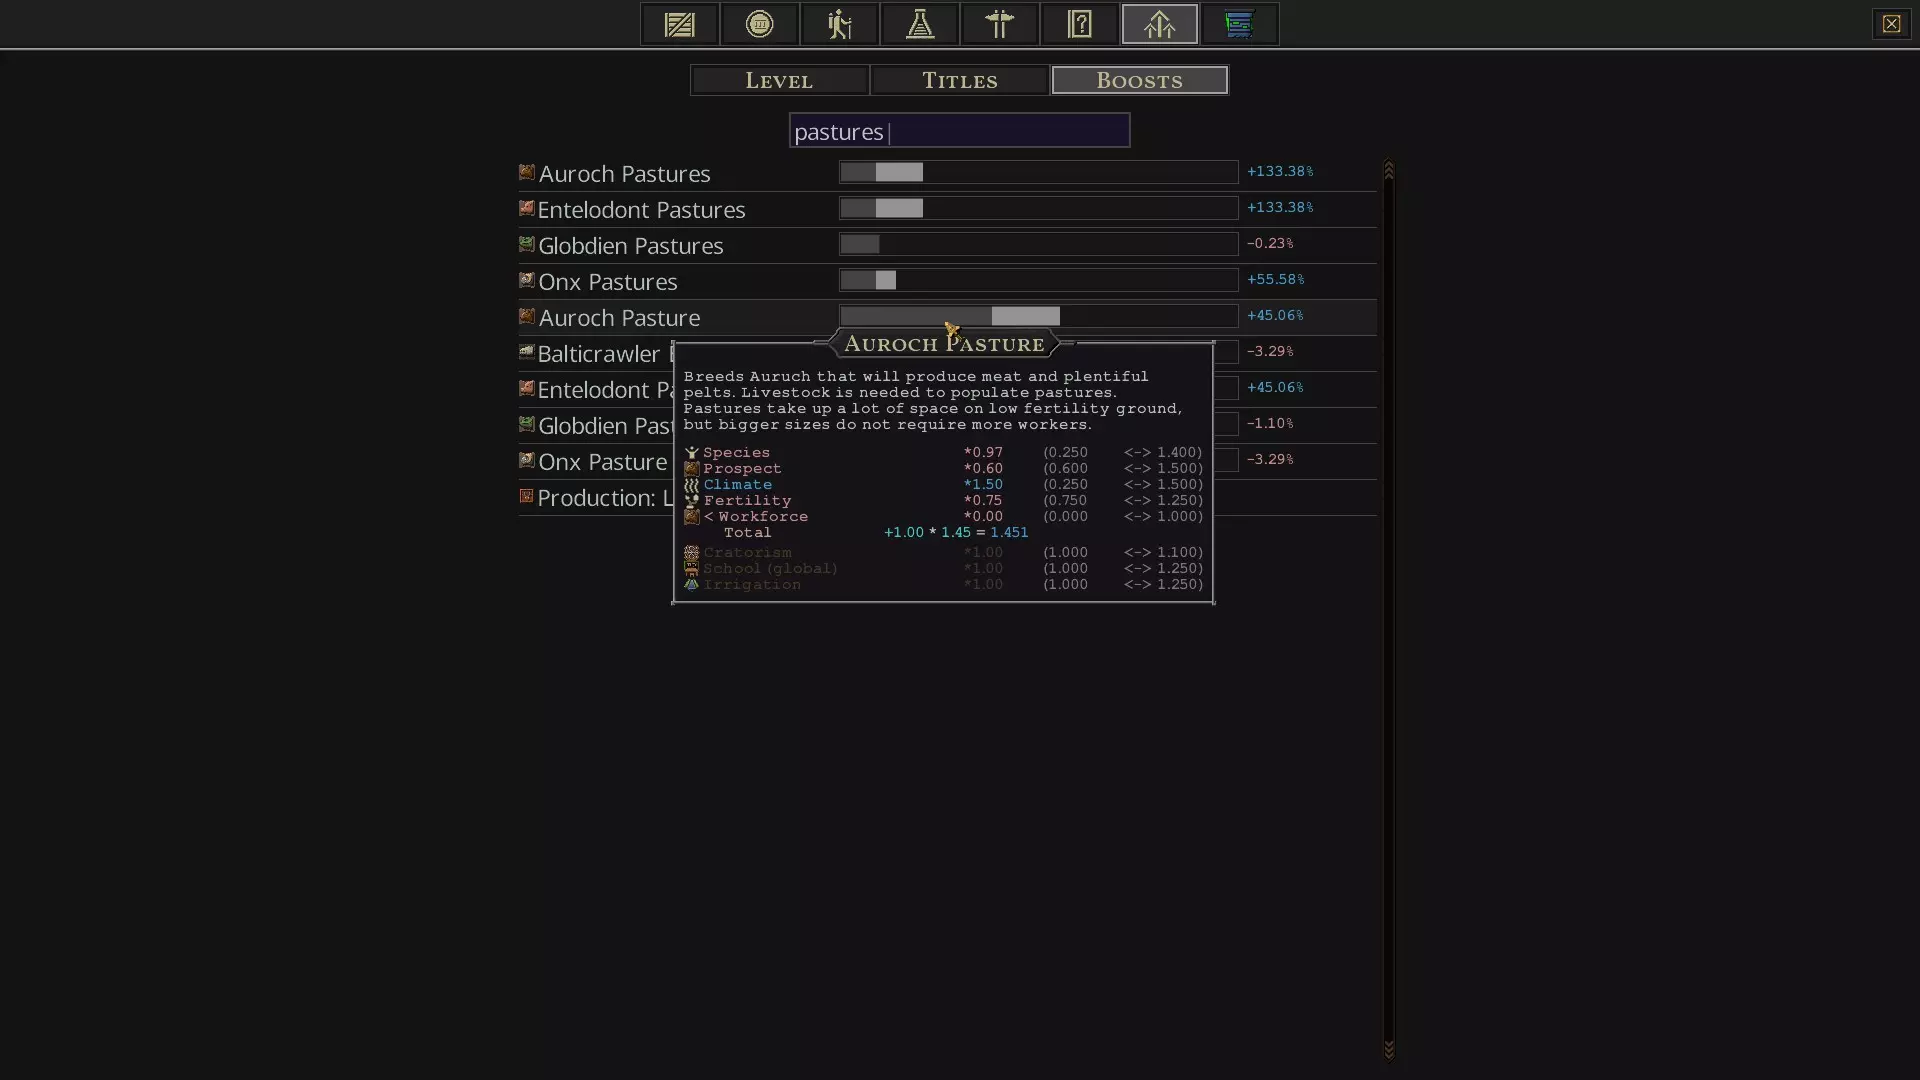Click the Onx Pastures icon
The height and width of the screenshot is (1080, 1920).
coord(527,281)
